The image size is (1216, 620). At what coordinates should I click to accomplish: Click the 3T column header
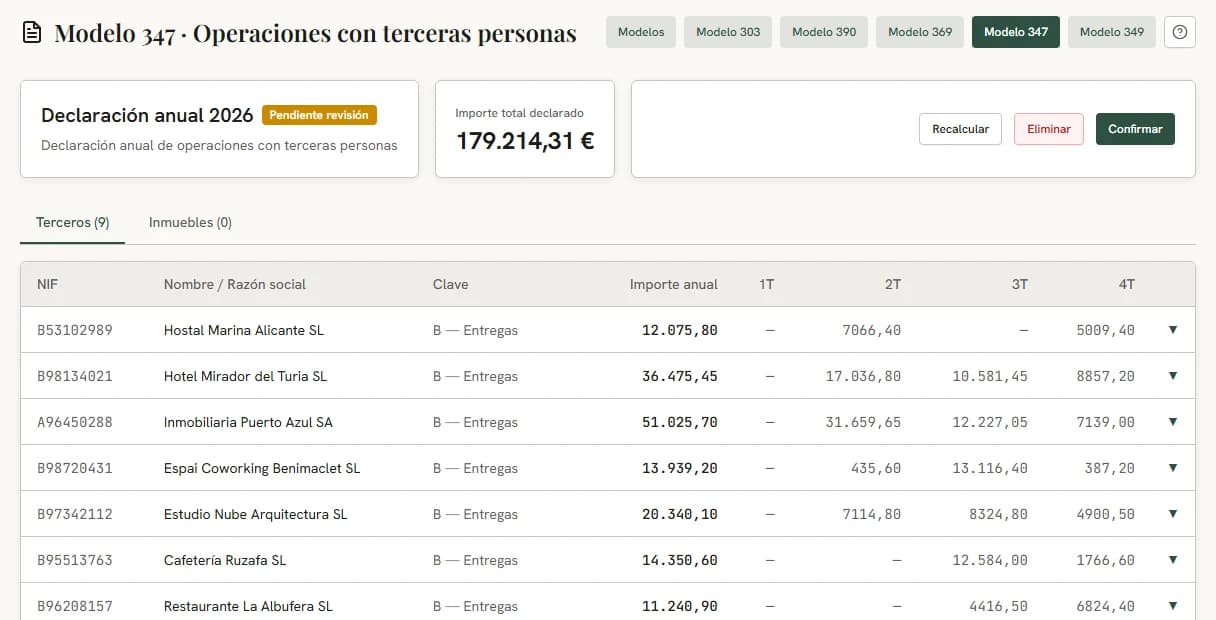tap(1020, 284)
